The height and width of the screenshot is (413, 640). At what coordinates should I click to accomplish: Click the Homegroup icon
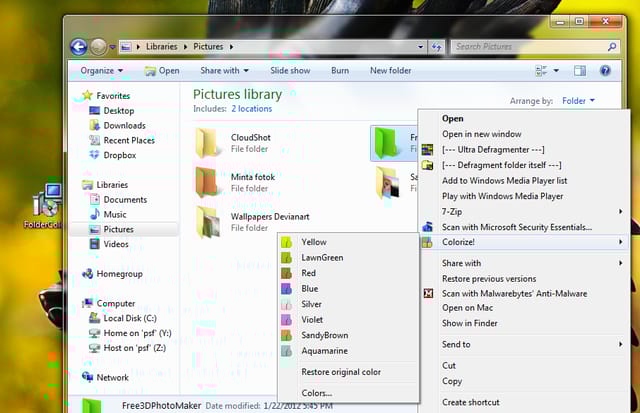point(87,273)
